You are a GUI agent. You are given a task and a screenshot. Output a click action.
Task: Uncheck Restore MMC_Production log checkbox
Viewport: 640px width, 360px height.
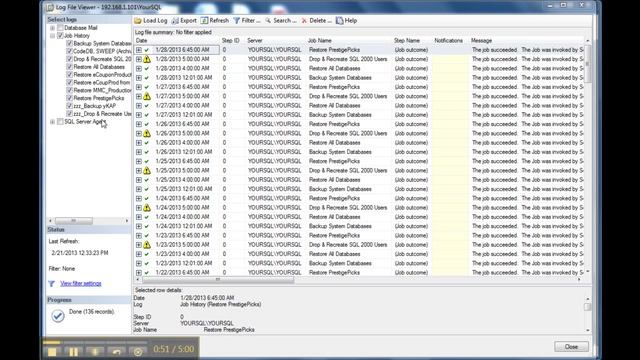point(69,90)
